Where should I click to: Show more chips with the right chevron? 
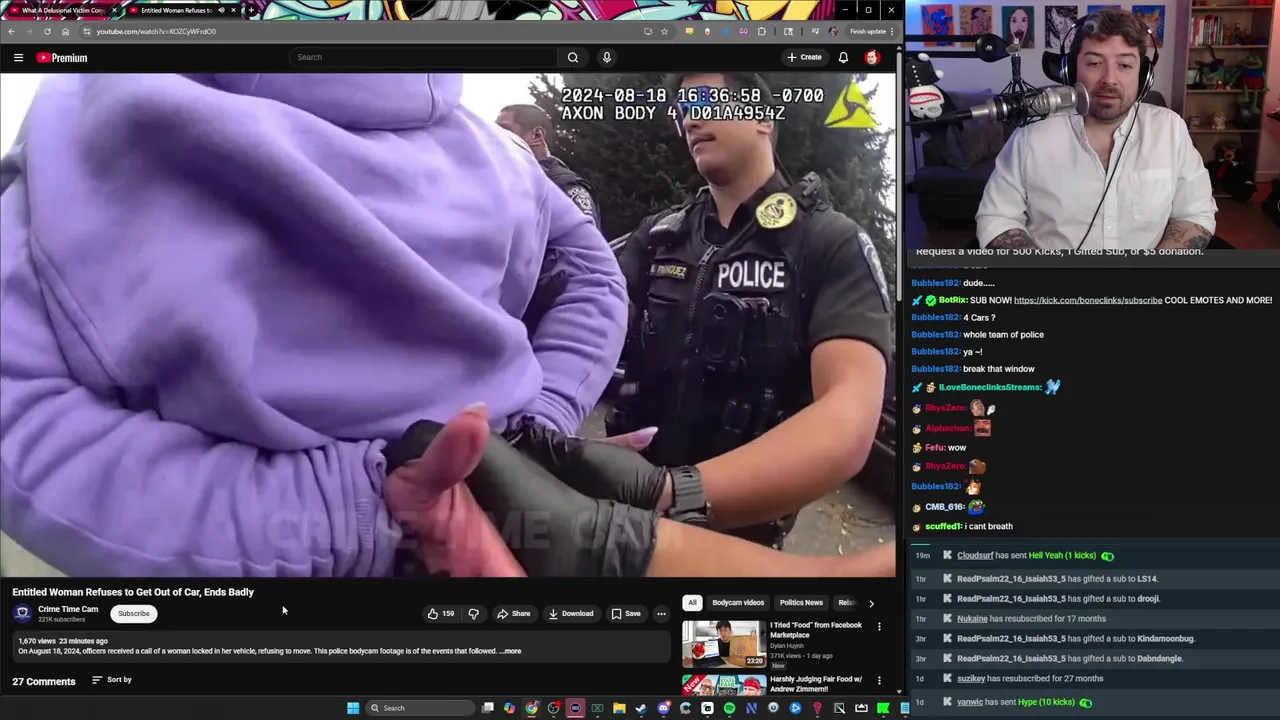point(871,603)
